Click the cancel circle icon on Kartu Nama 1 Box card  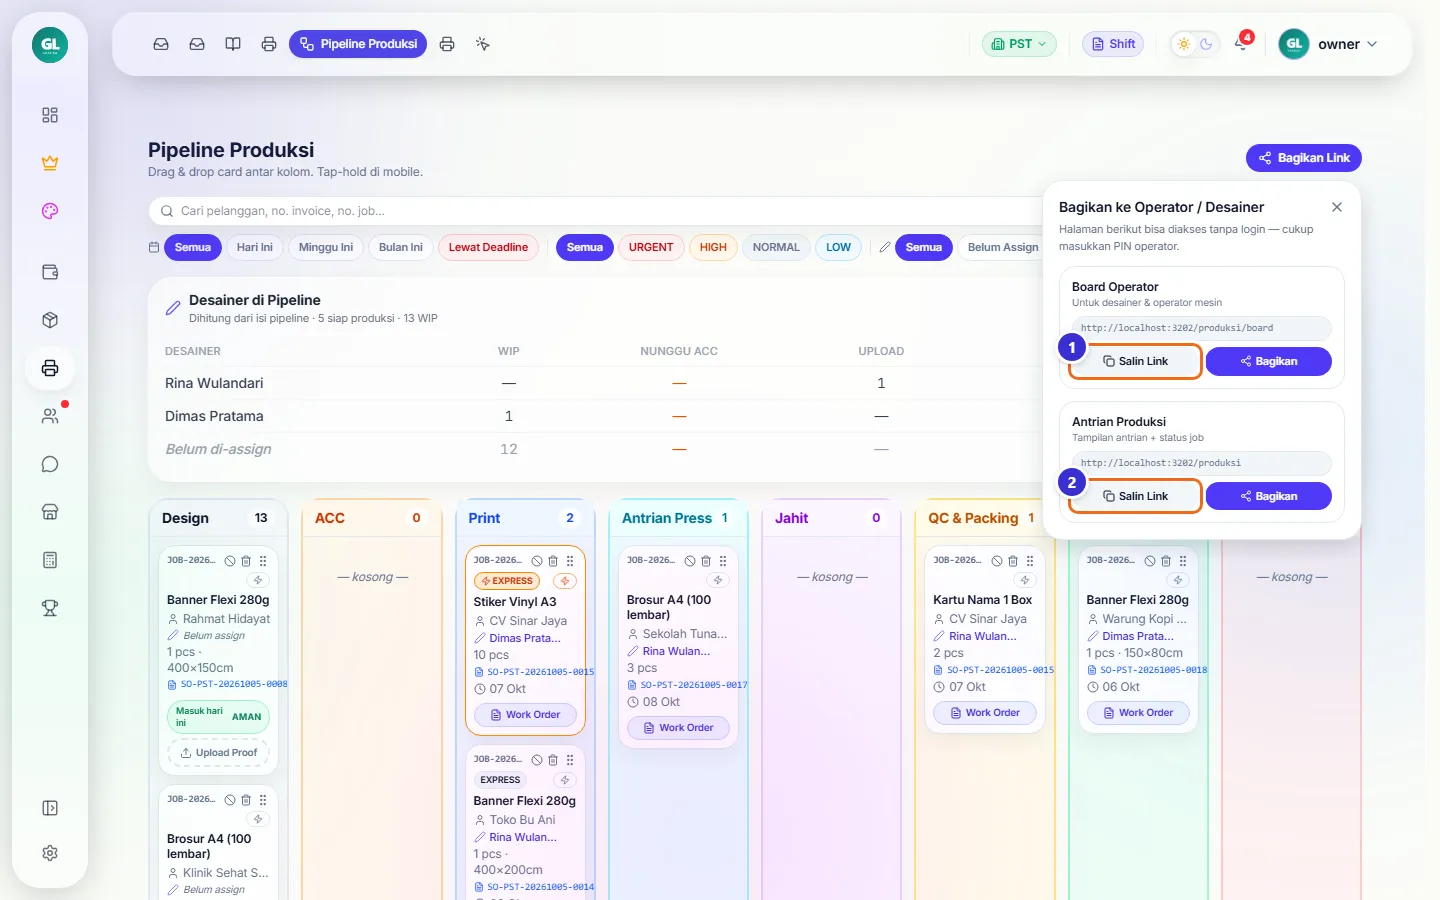tap(997, 561)
